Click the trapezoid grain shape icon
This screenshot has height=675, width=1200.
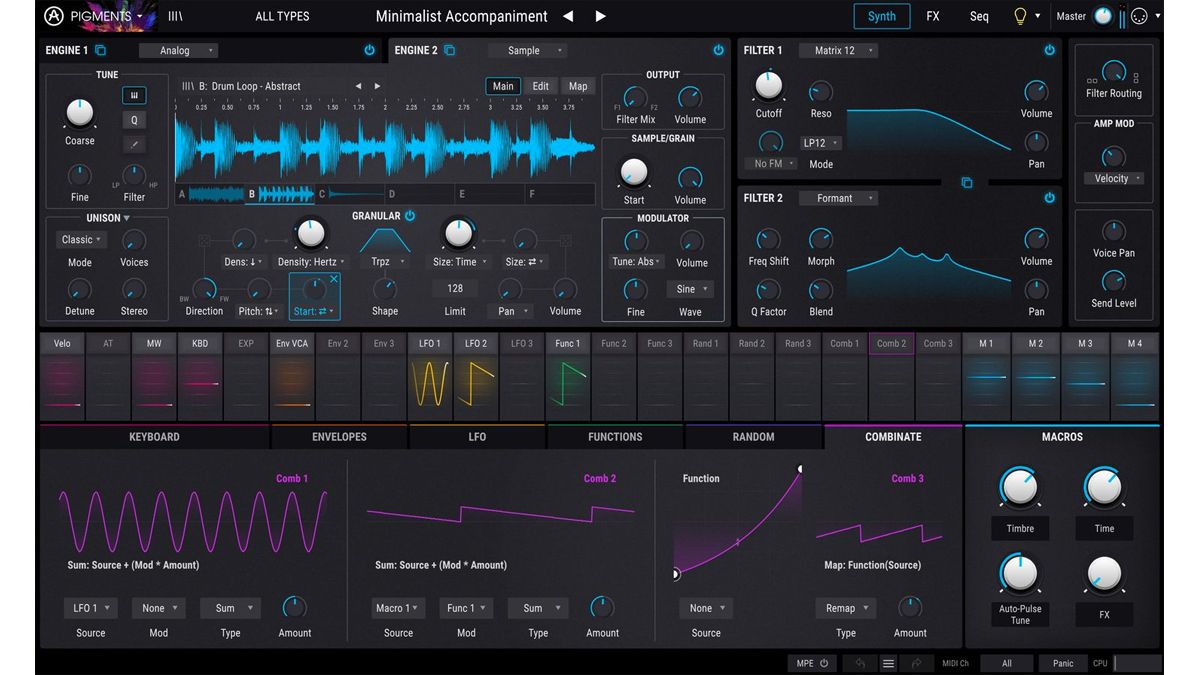click(384, 240)
